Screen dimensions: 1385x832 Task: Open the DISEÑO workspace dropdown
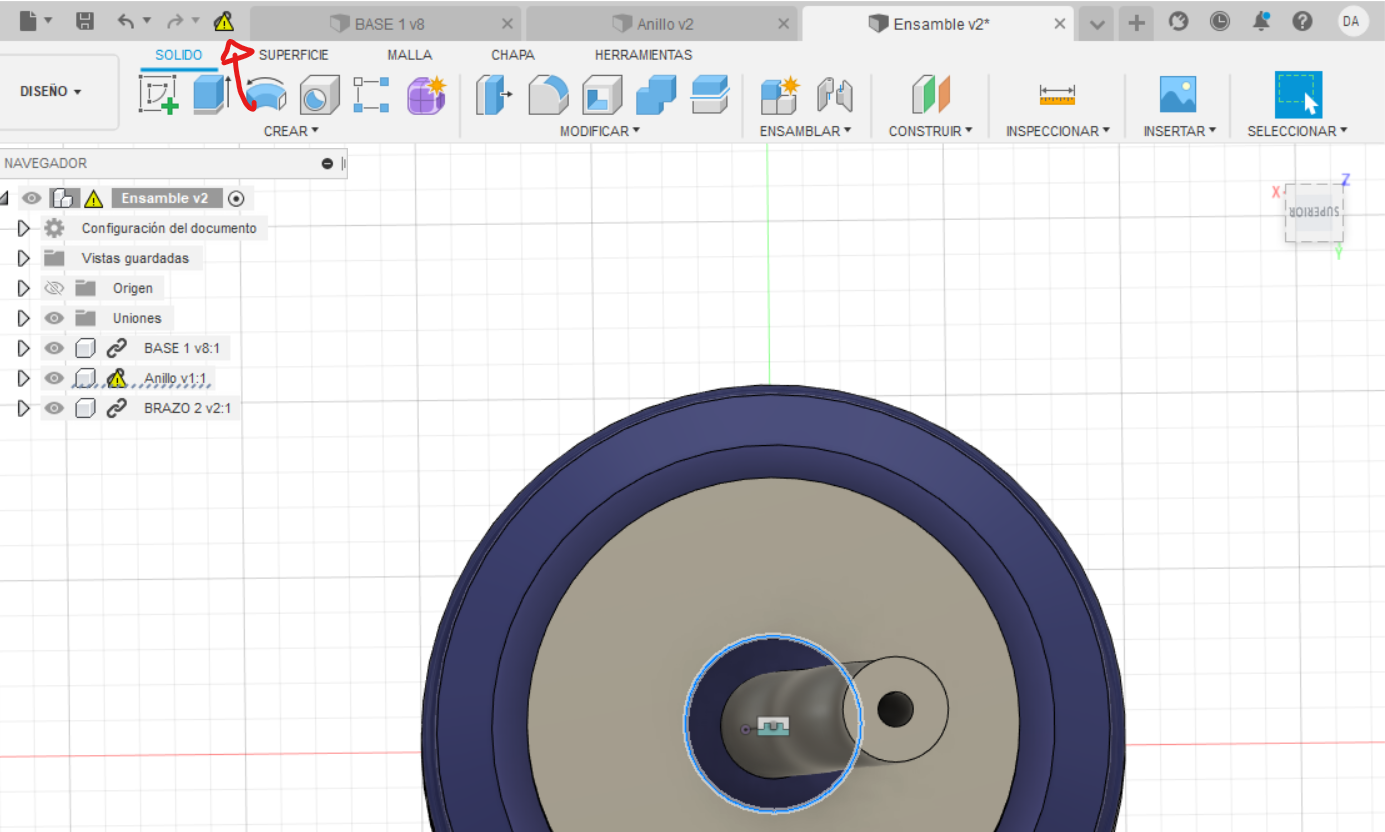pos(51,91)
